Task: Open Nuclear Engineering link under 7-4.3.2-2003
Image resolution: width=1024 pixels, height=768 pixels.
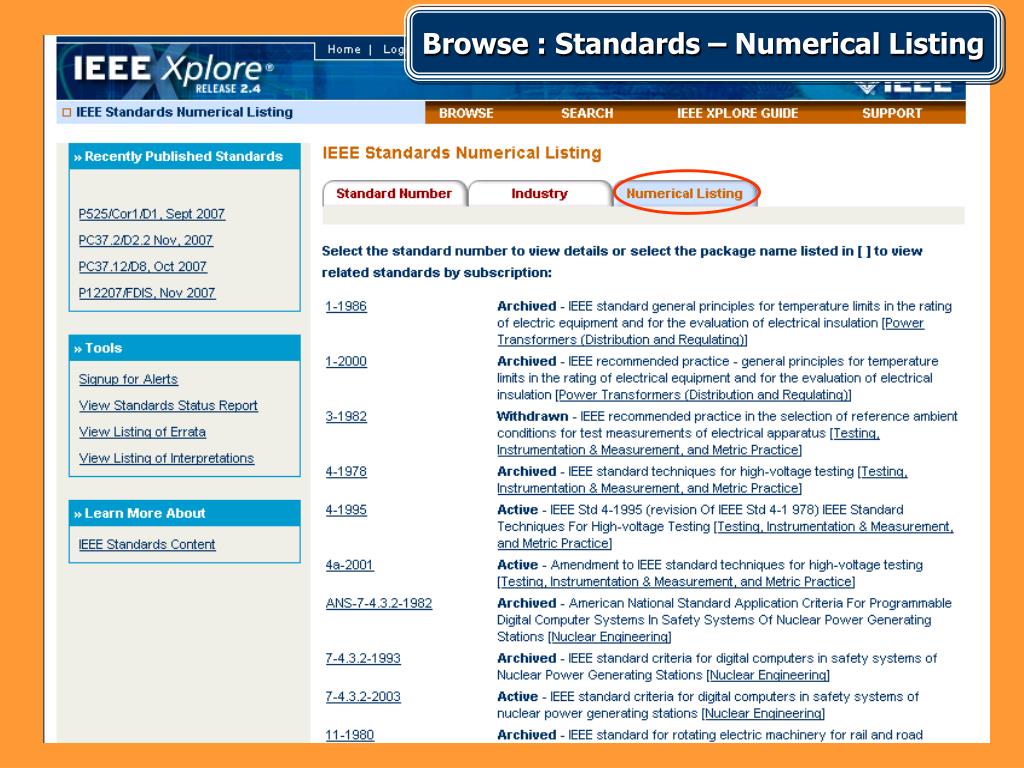Action: tap(763, 713)
